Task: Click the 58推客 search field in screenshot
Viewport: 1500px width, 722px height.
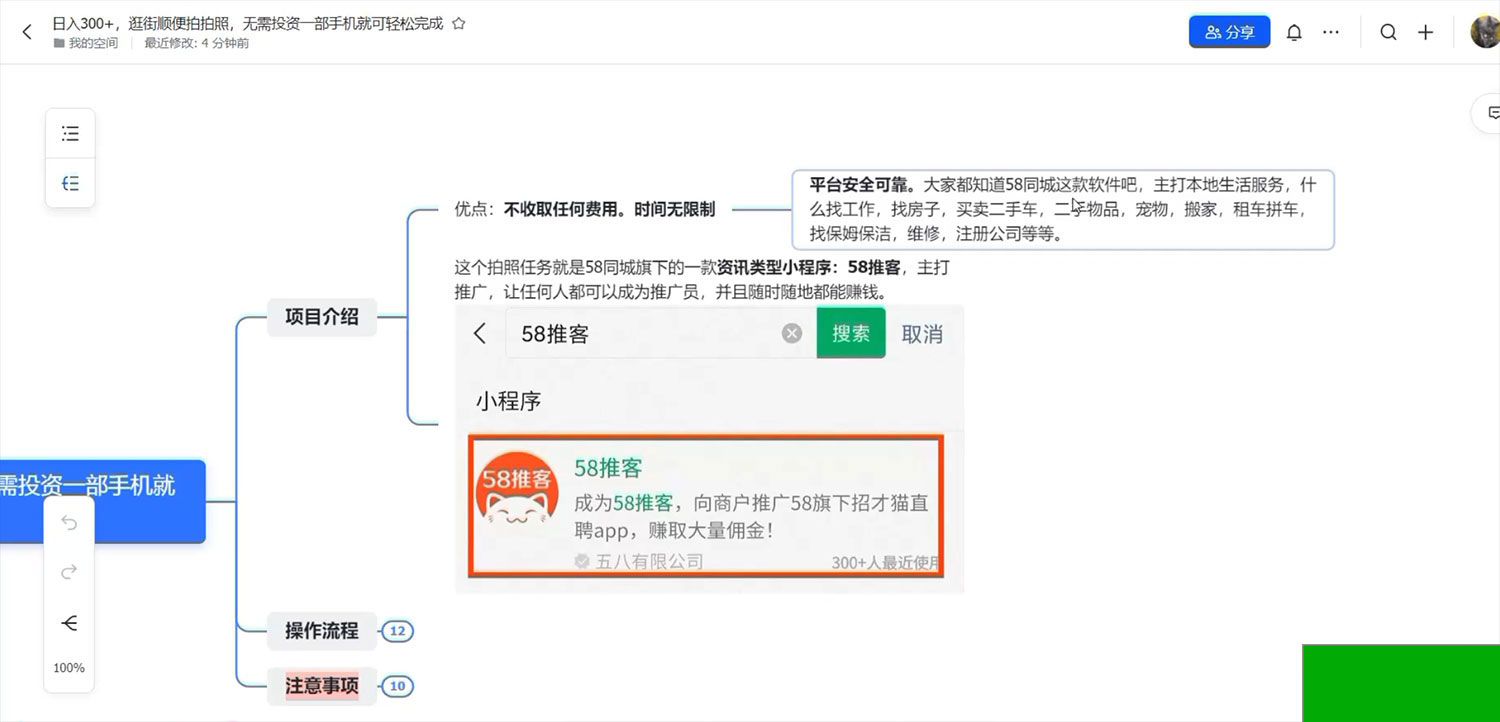Action: [660, 333]
